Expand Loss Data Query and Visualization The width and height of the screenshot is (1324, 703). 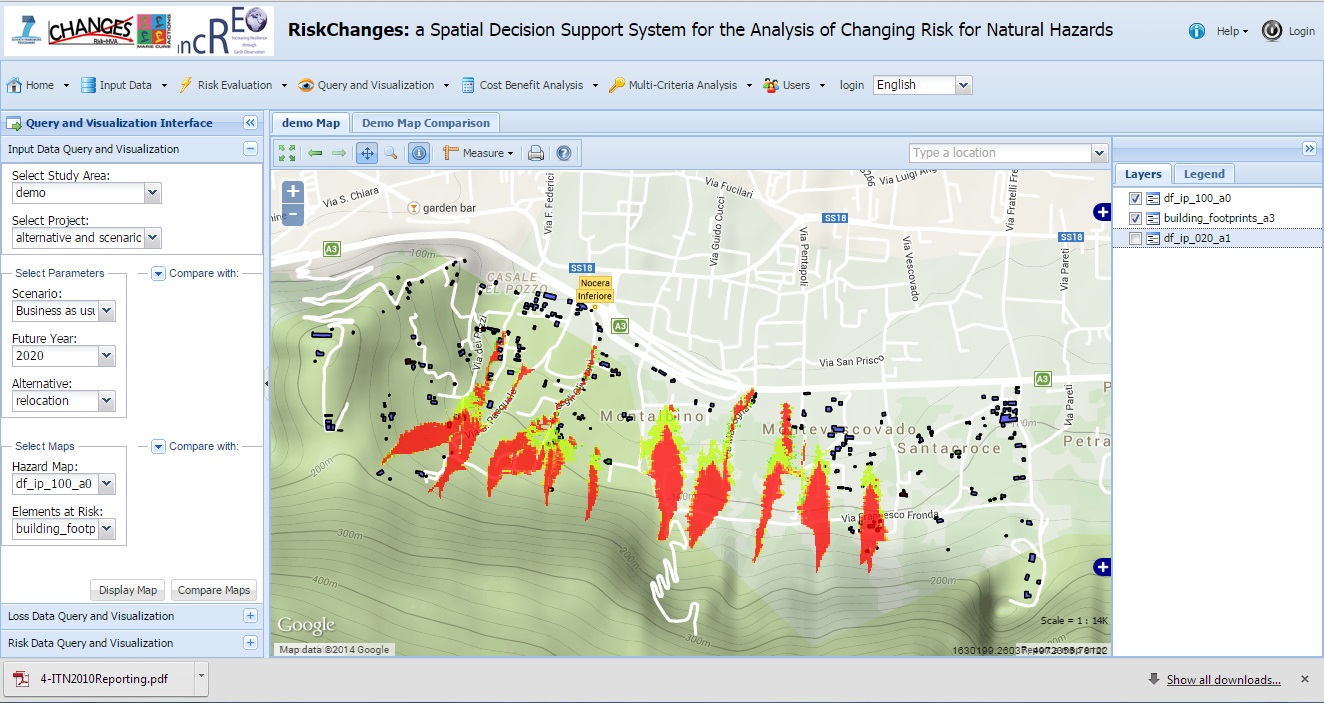(250, 616)
